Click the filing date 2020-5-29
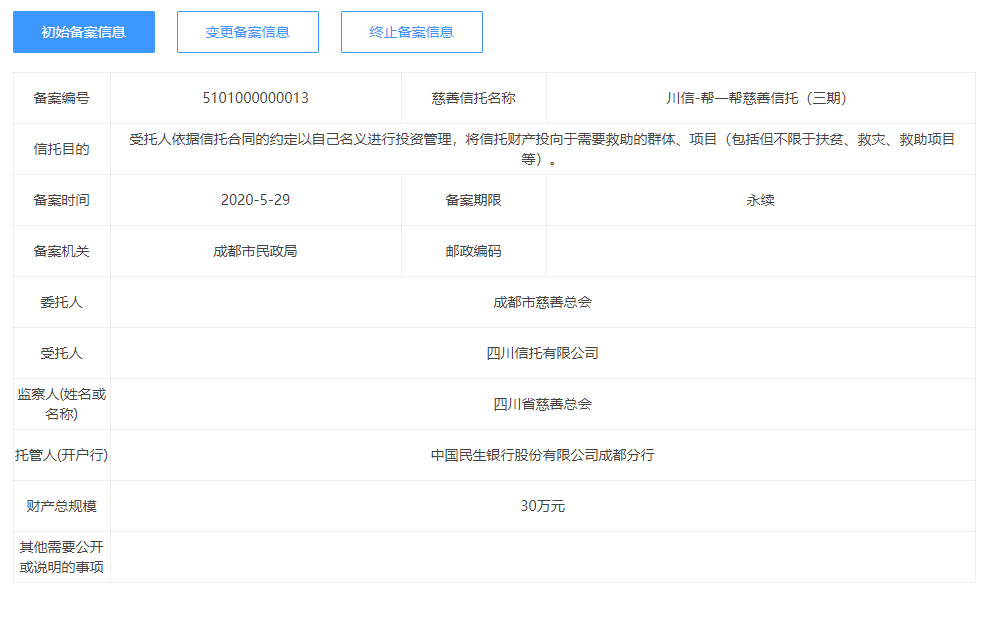989x624 pixels. [255, 200]
